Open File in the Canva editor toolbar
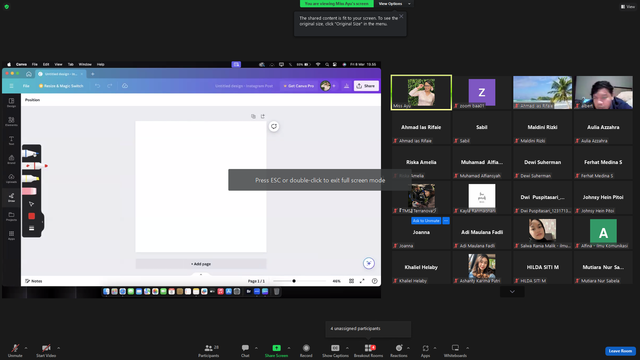The width and height of the screenshot is (640, 360). 26,86
